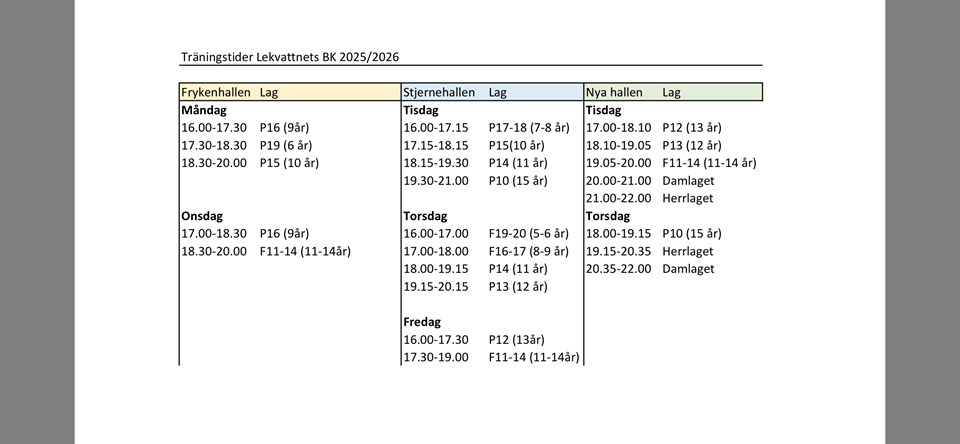Image resolution: width=960 pixels, height=444 pixels.
Task: Click the Lag header in the green Nya hallen section
Action: [x=671, y=92]
